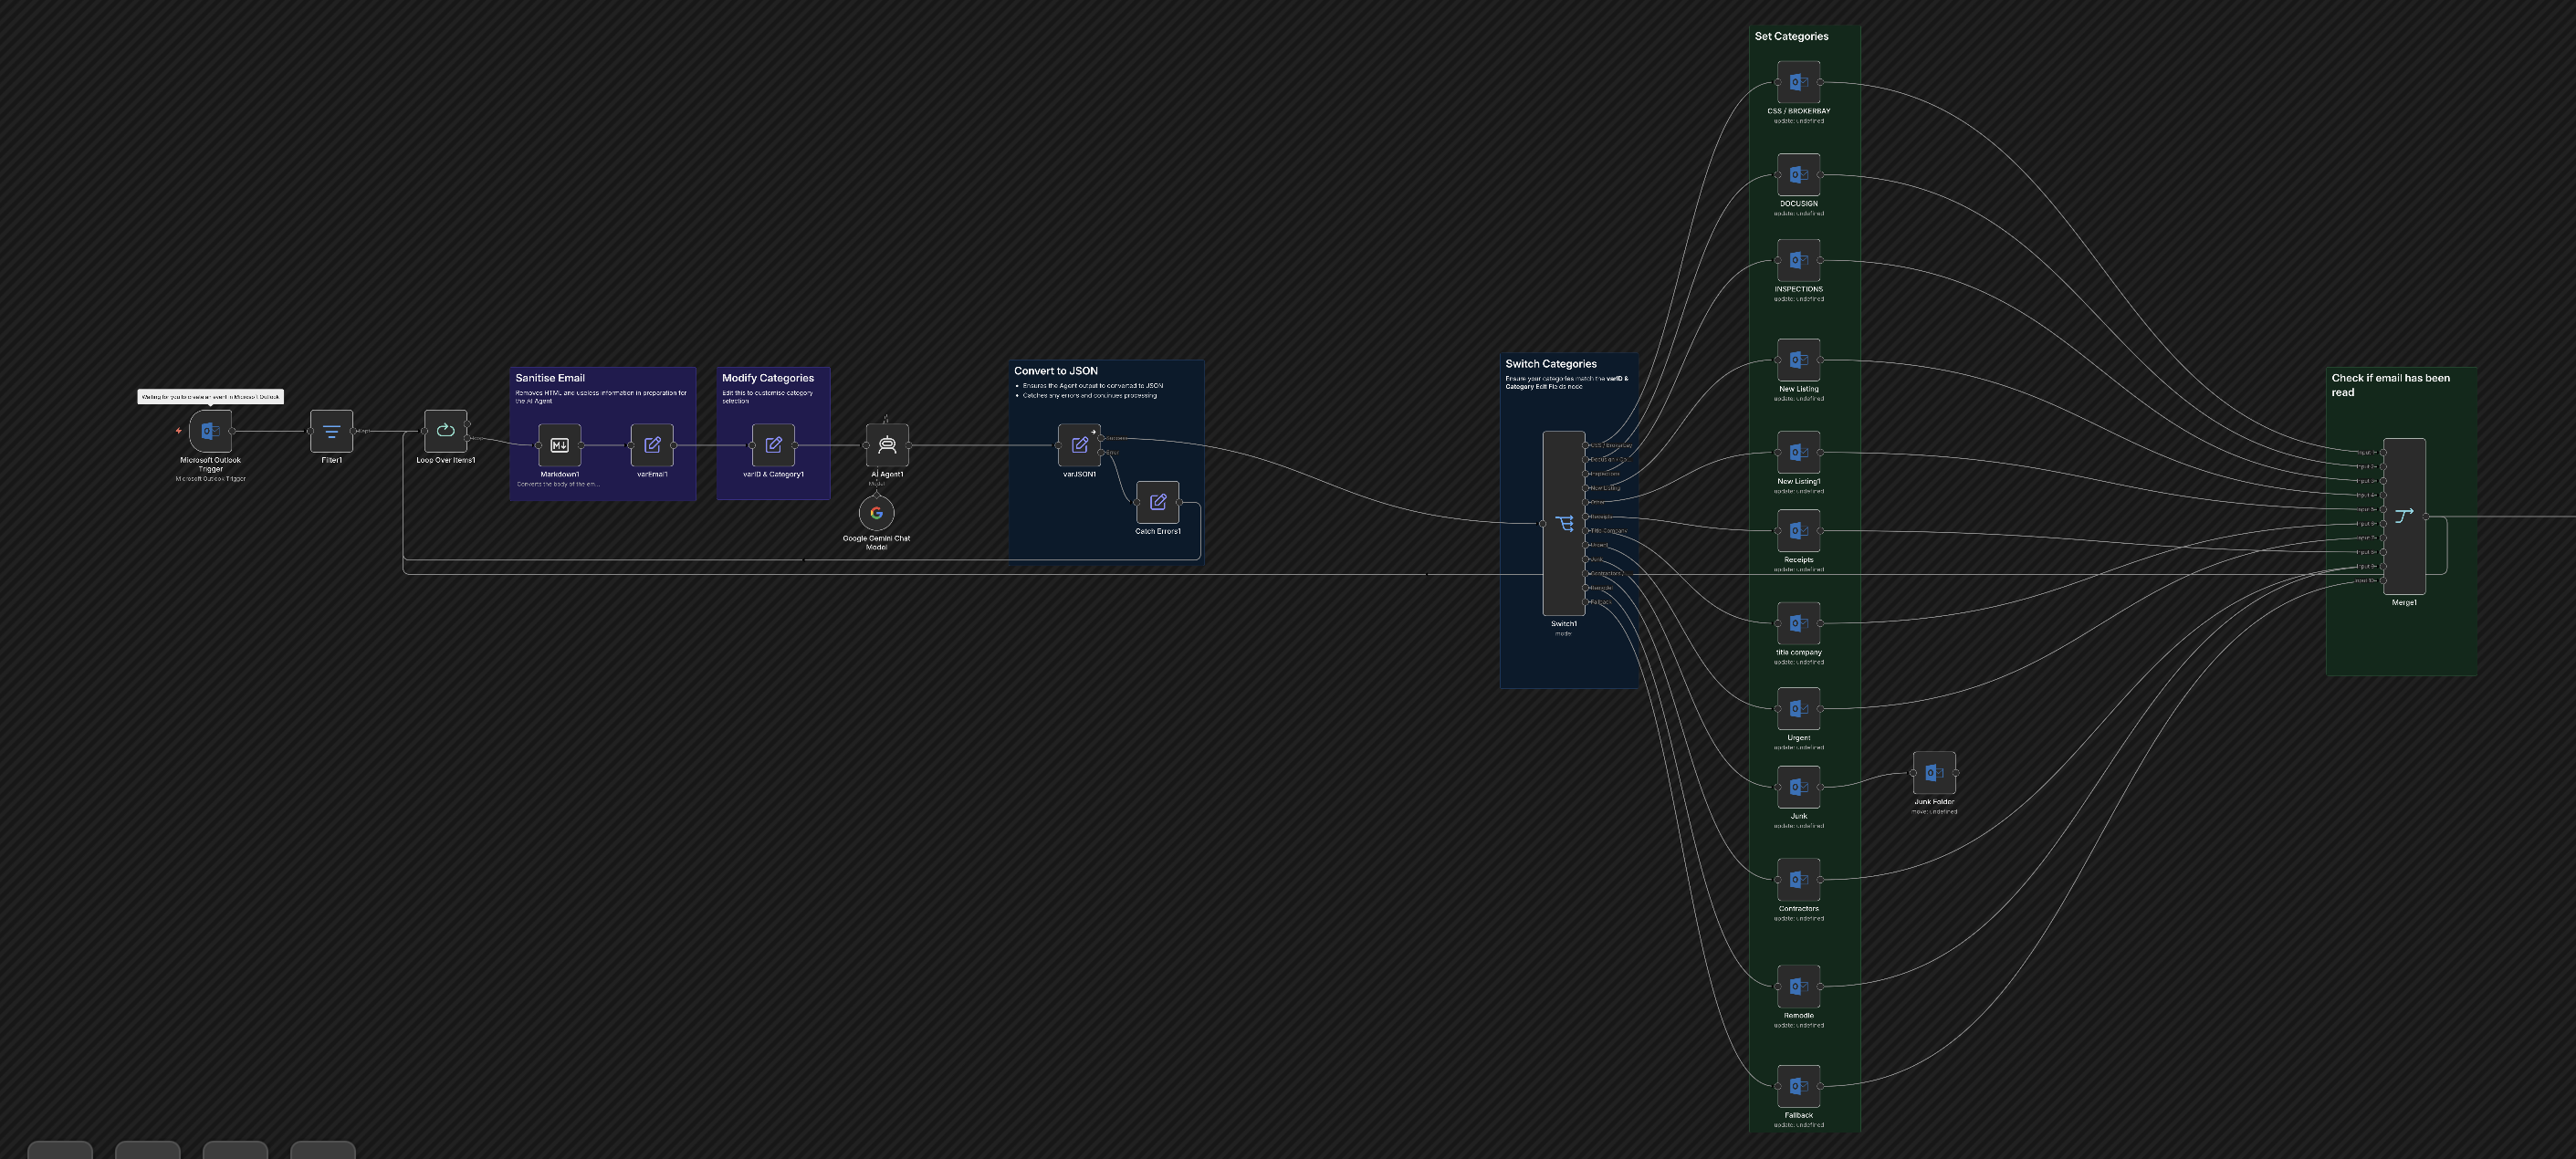This screenshot has height=1159, width=2576.
Task: Open the Catch Errors1 node
Action: tap(1158, 502)
